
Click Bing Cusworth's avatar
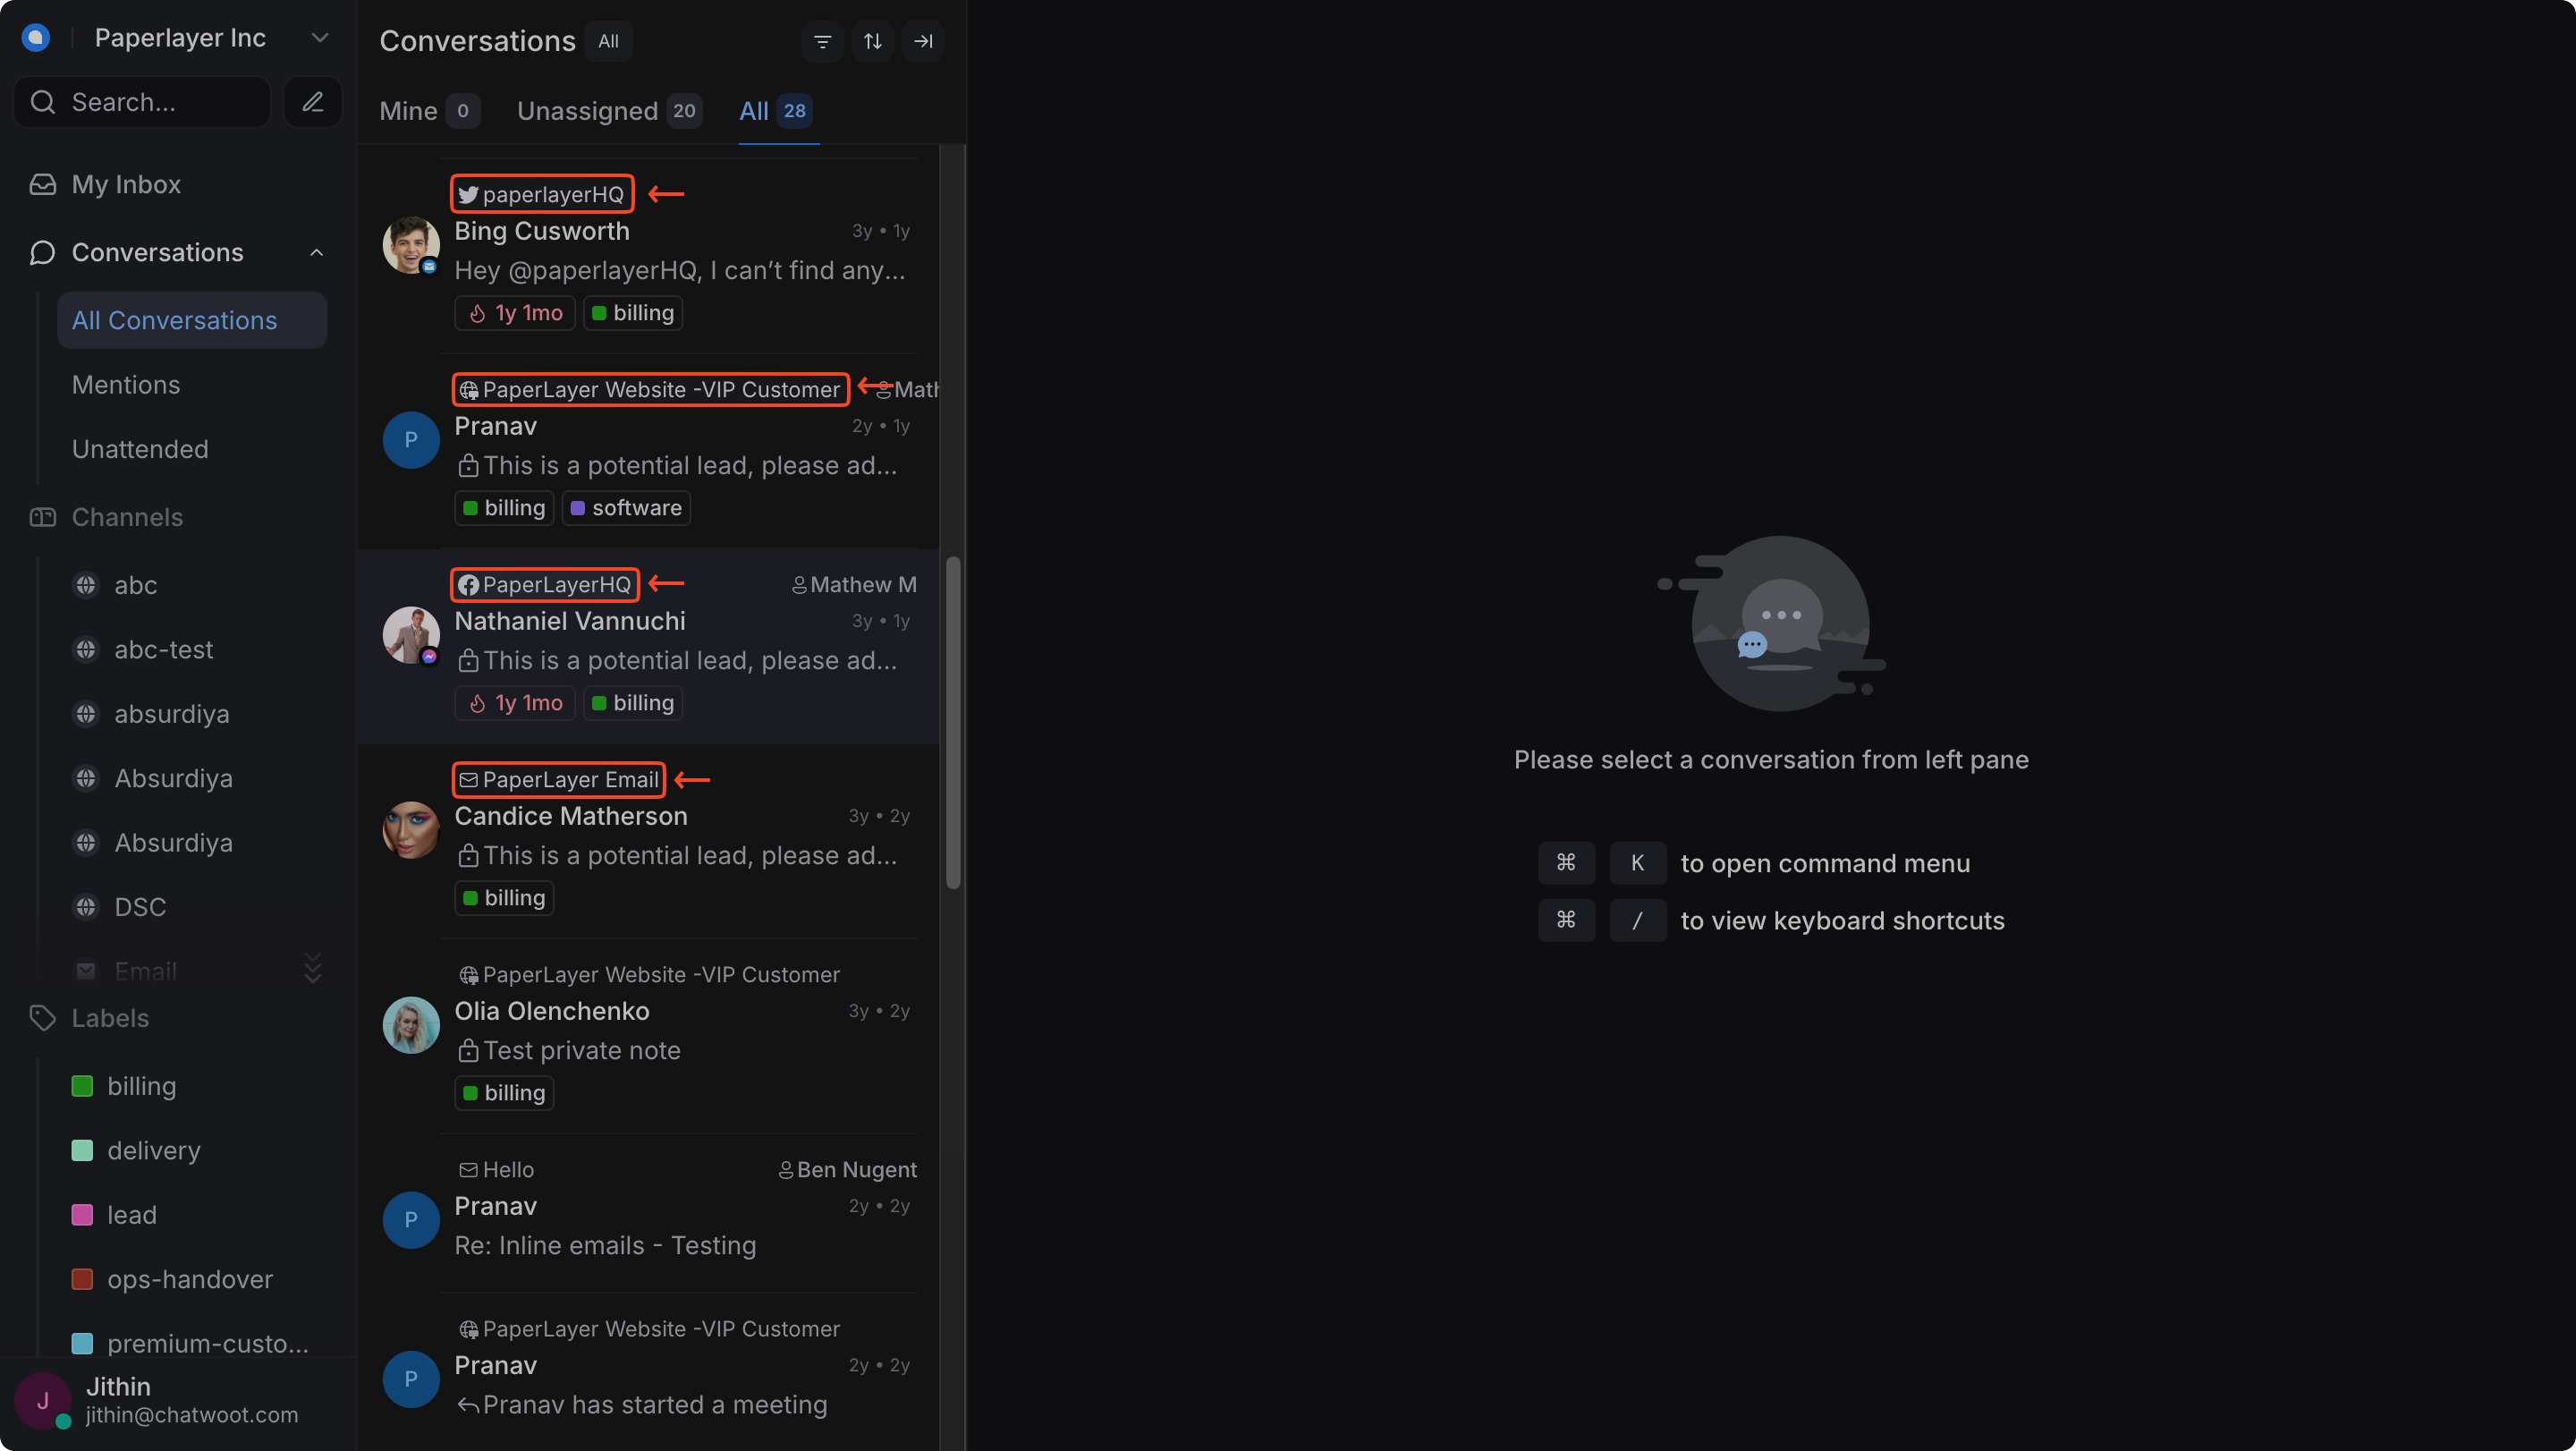tap(411, 245)
